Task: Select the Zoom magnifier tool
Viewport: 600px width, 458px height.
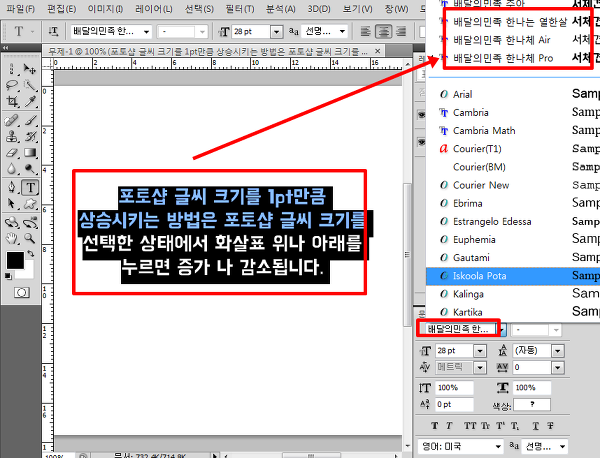Action: 30,238
